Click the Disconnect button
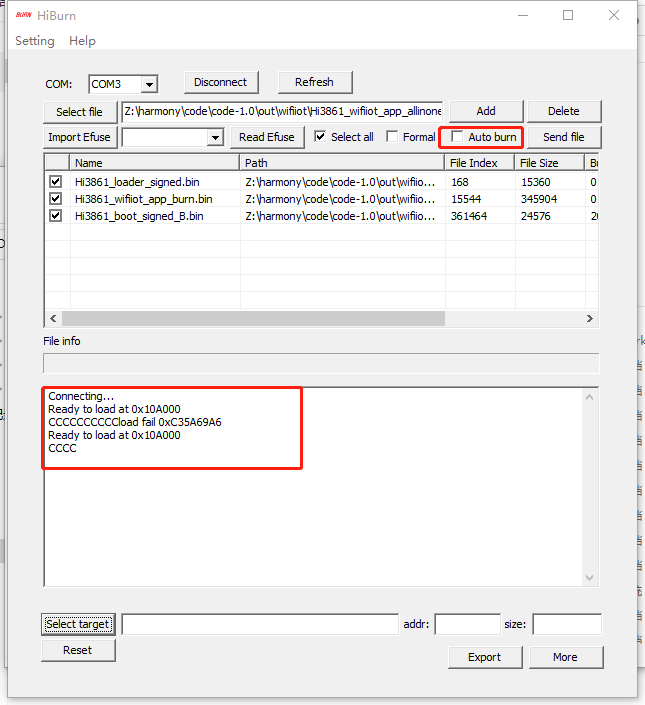The height and width of the screenshot is (705, 645). pos(221,82)
